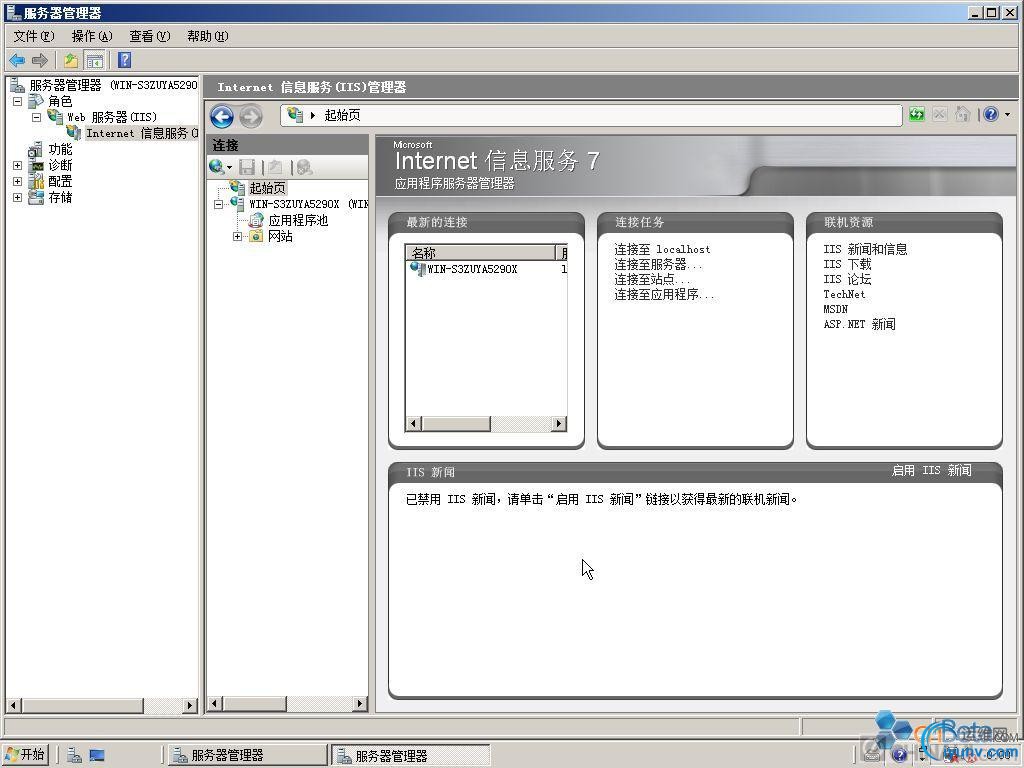
Task: Select 起始页 in connections tree
Action: (267, 188)
